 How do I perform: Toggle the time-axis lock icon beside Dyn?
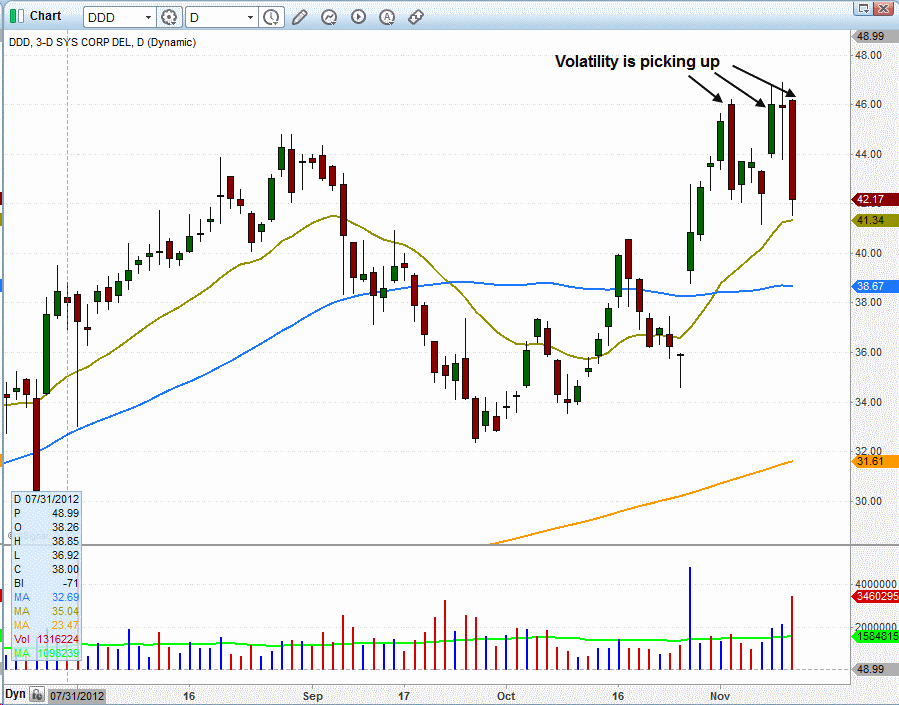[x=37, y=695]
